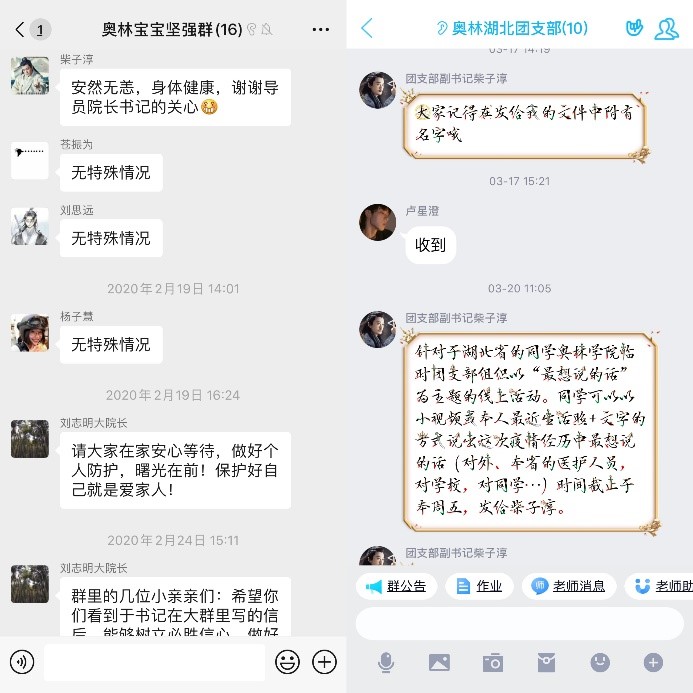Tap 卢星澄's profile avatar

click(377, 222)
